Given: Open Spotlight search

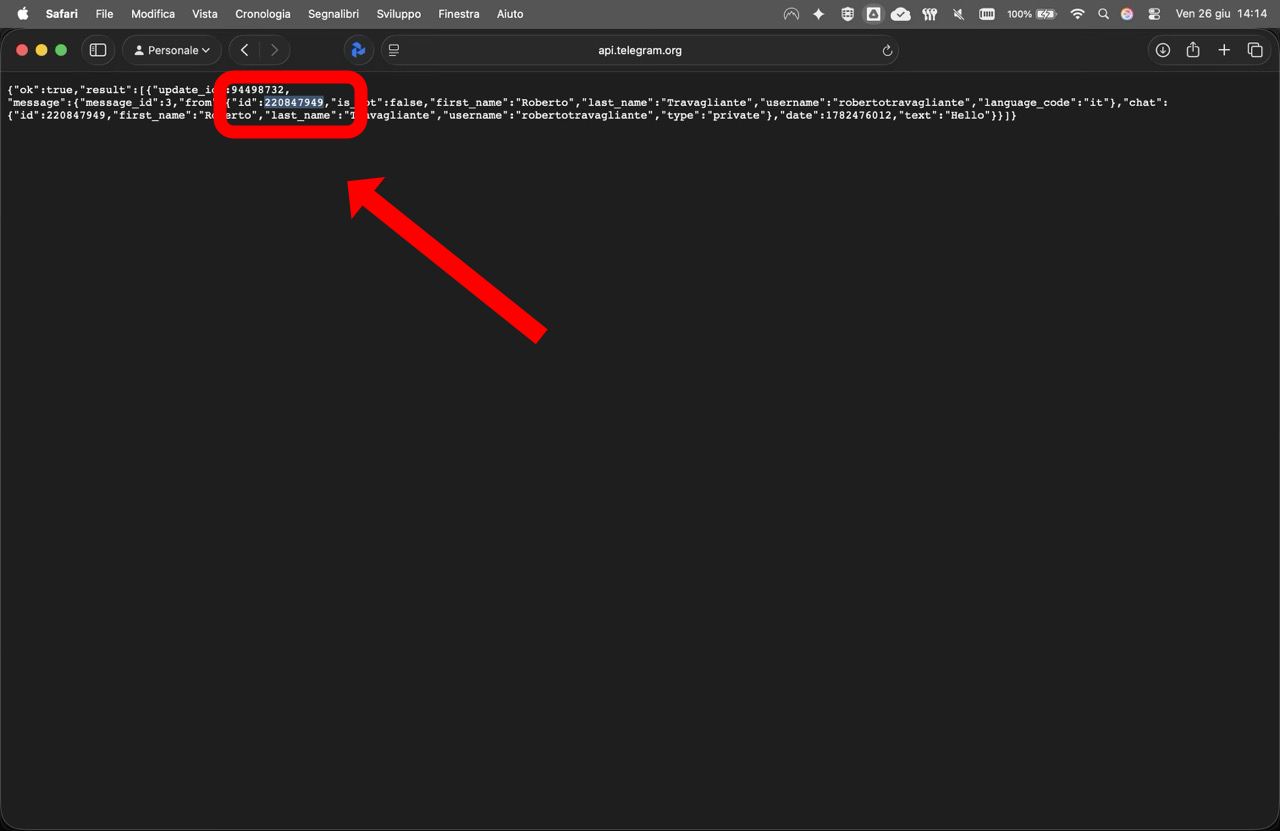Looking at the screenshot, I should tap(1103, 14).
